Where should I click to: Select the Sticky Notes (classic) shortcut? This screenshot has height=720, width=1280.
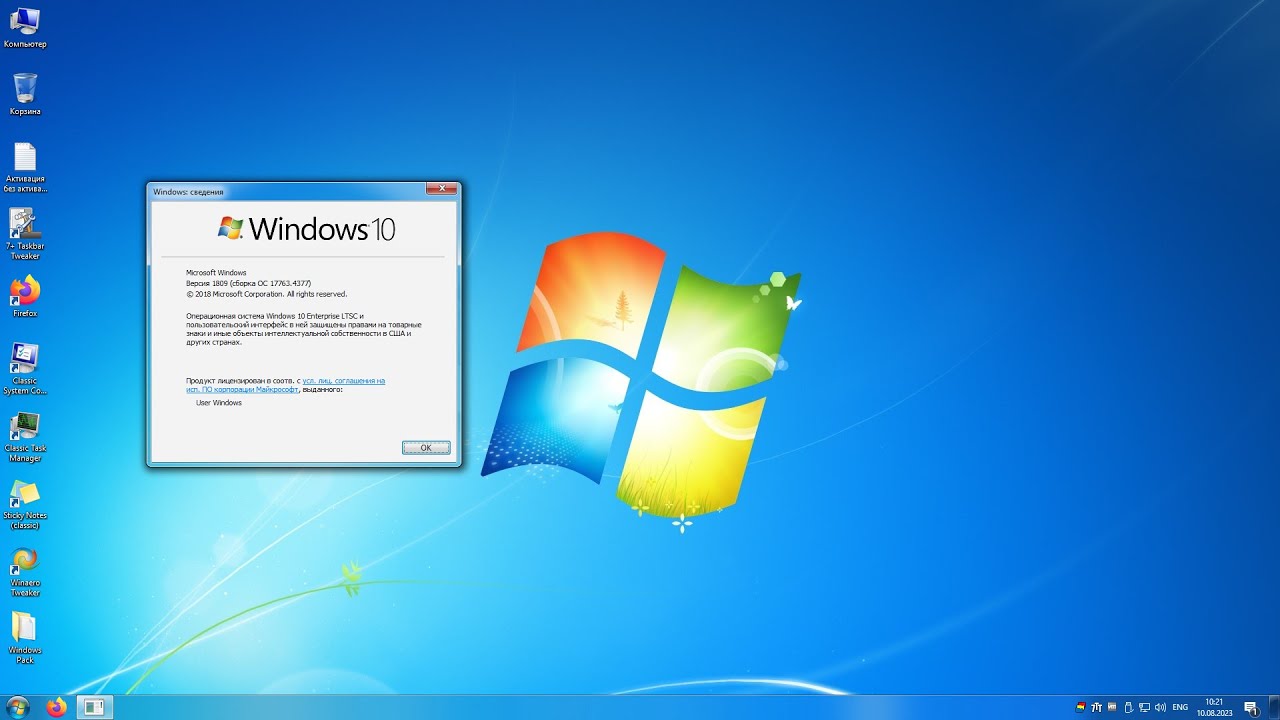[x=25, y=504]
